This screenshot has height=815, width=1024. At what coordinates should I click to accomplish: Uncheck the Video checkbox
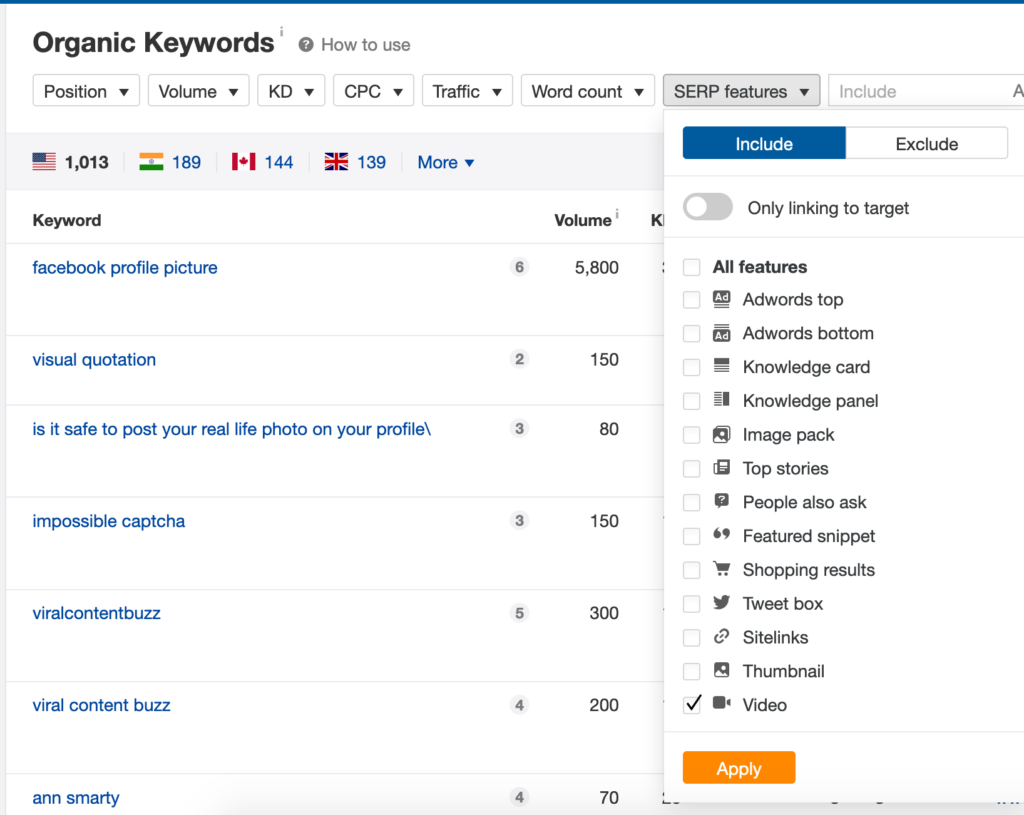tap(691, 705)
